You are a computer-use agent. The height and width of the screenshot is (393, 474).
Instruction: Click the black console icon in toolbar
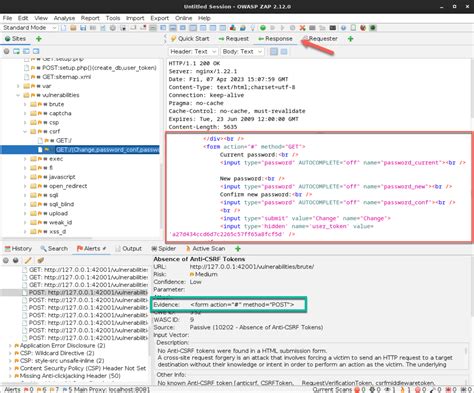333,28
